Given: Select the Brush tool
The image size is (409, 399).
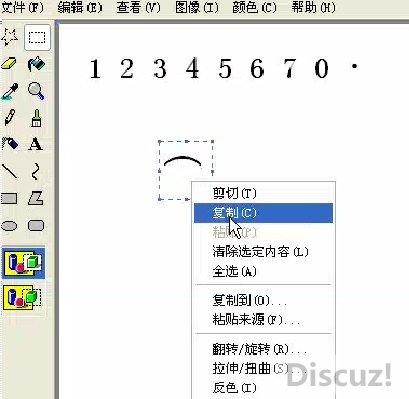Looking at the screenshot, I should pos(36,118).
